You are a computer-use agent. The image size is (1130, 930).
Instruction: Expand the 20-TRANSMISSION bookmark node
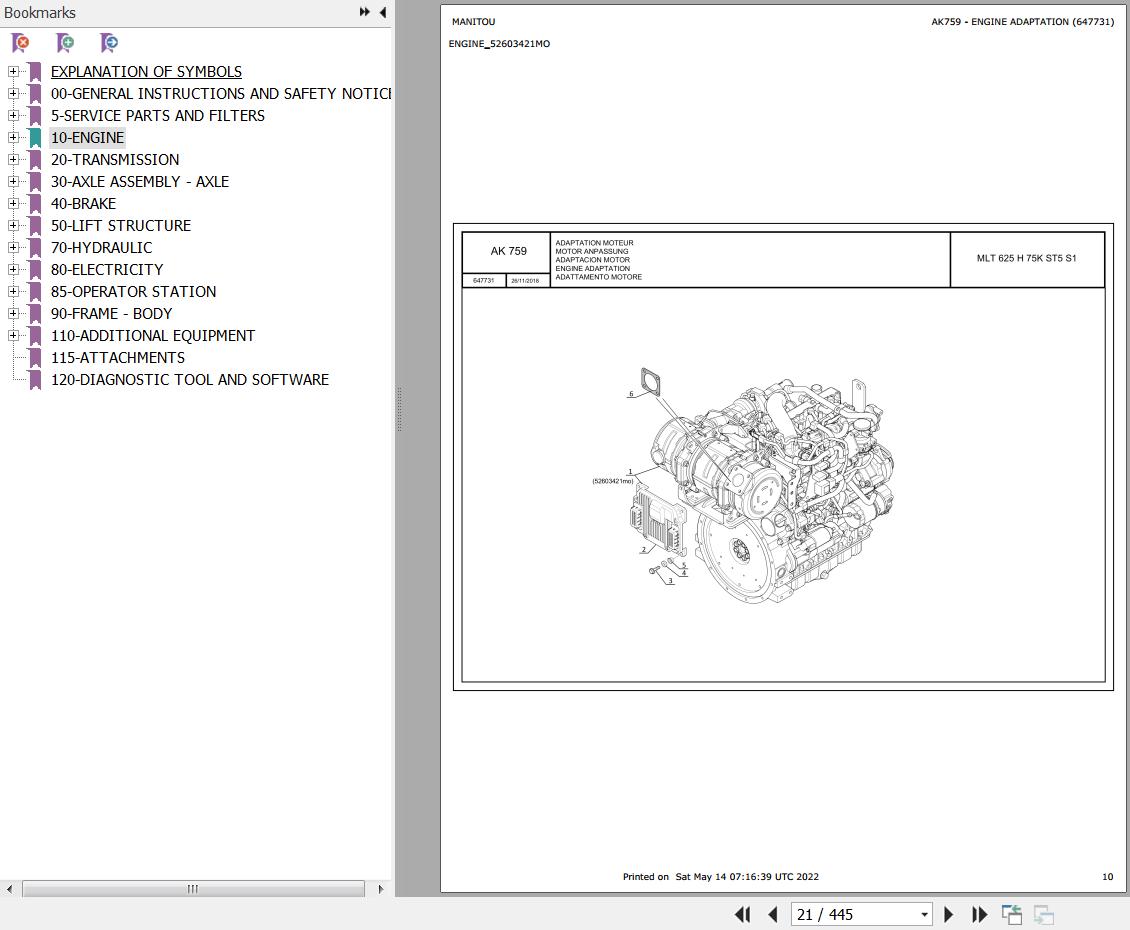click(x=13, y=159)
